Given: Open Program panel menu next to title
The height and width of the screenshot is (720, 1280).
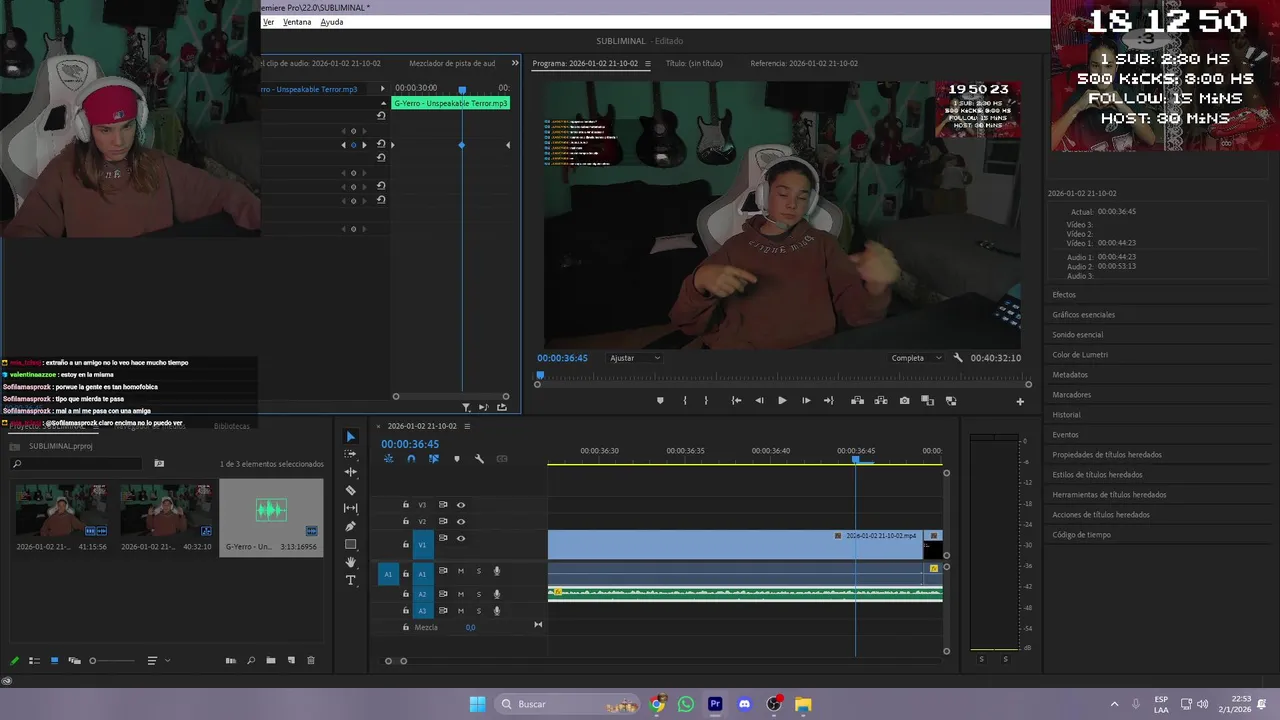Looking at the screenshot, I should [x=647, y=63].
